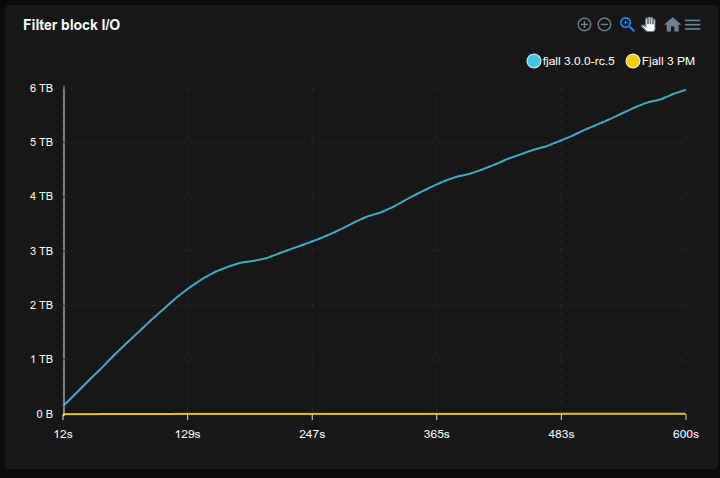The height and width of the screenshot is (478, 720).
Task: Activate the selection zoom magnifier tool
Action: click(x=627, y=24)
